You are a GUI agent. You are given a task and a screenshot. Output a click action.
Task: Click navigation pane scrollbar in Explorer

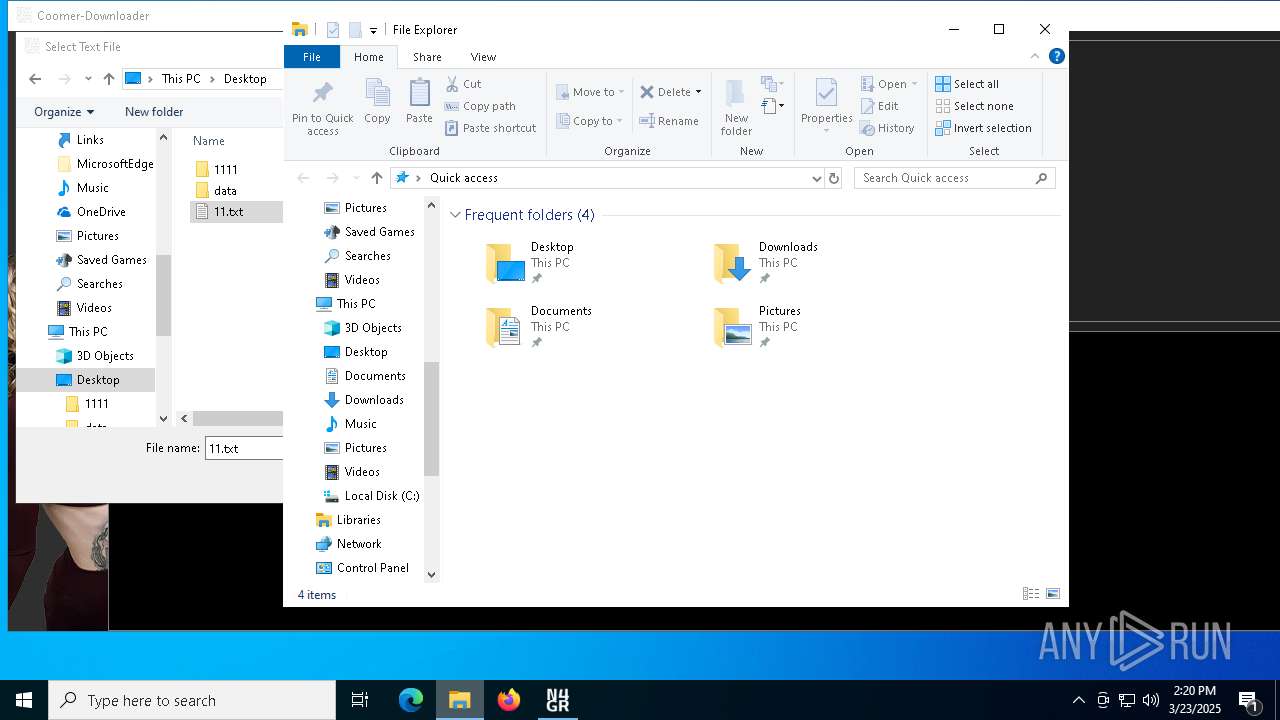tap(432, 418)
